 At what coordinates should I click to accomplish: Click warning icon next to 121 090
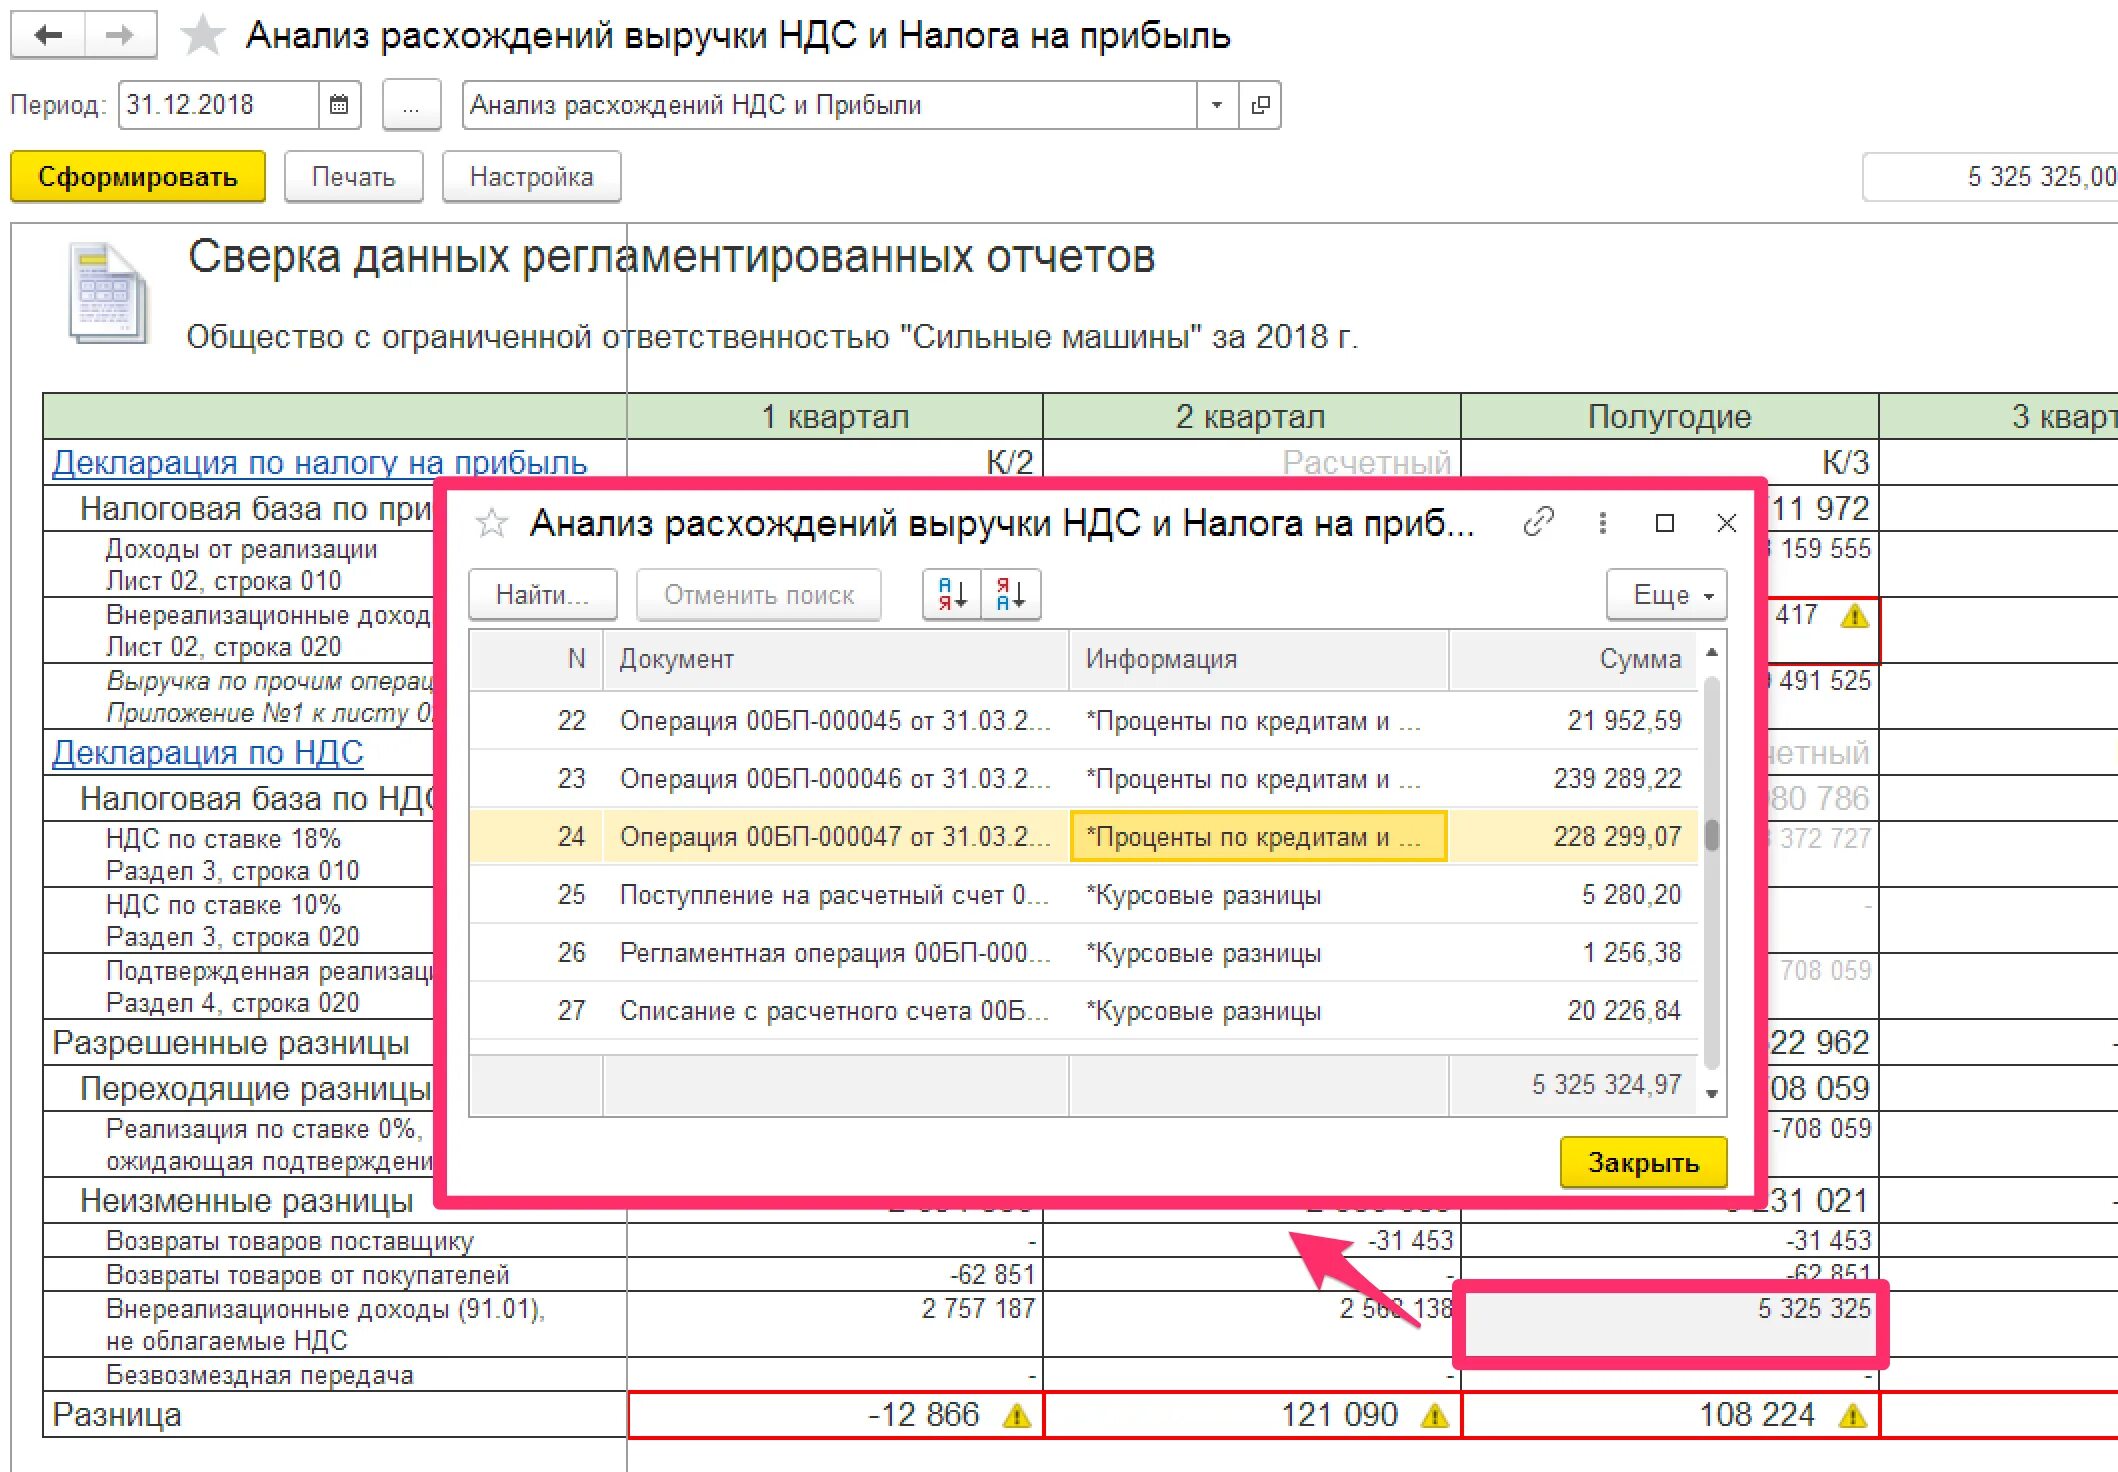tap(1434, 1416)
